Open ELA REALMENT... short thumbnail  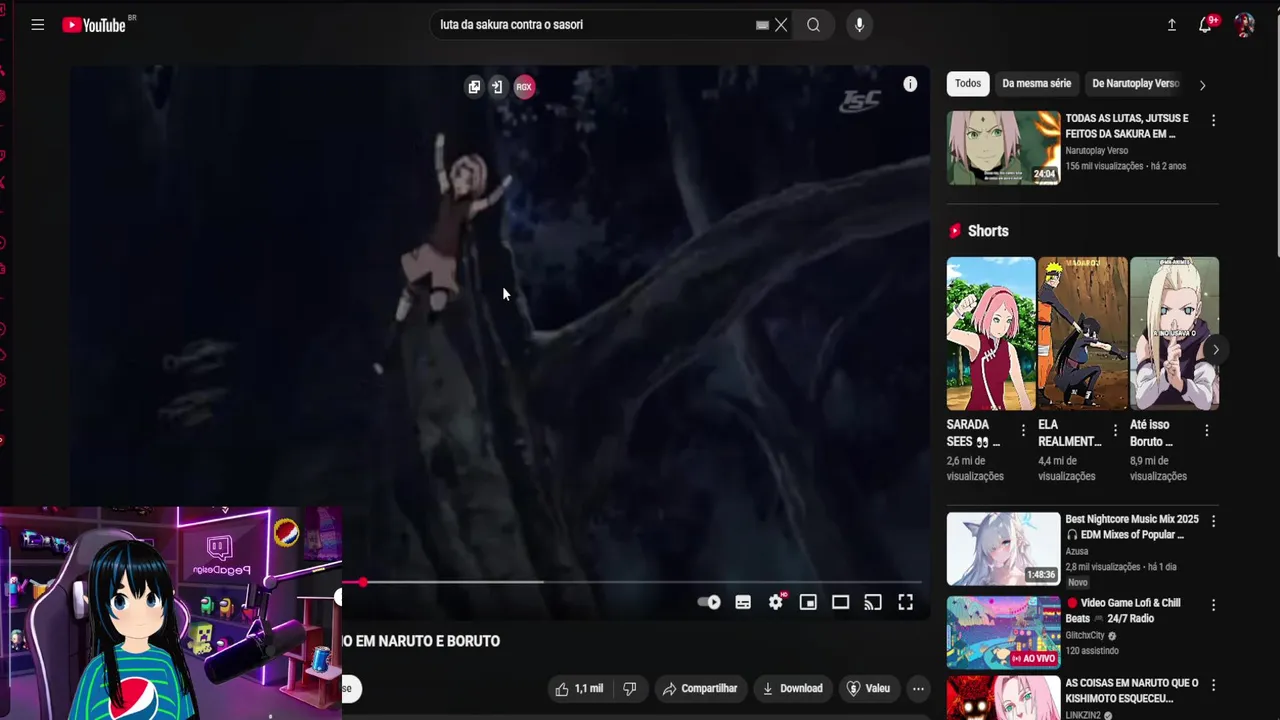(x=1083, y=334)
